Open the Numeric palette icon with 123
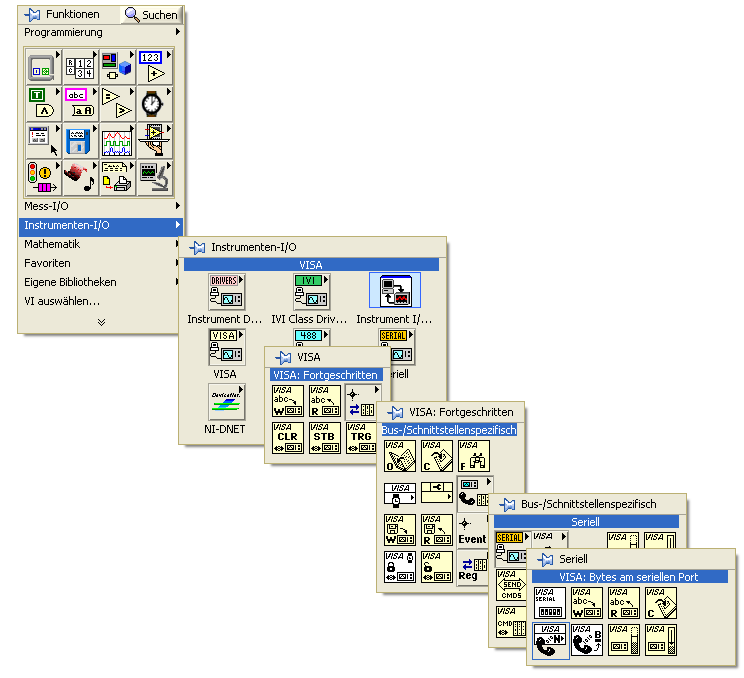 click(x=154, y=67)
